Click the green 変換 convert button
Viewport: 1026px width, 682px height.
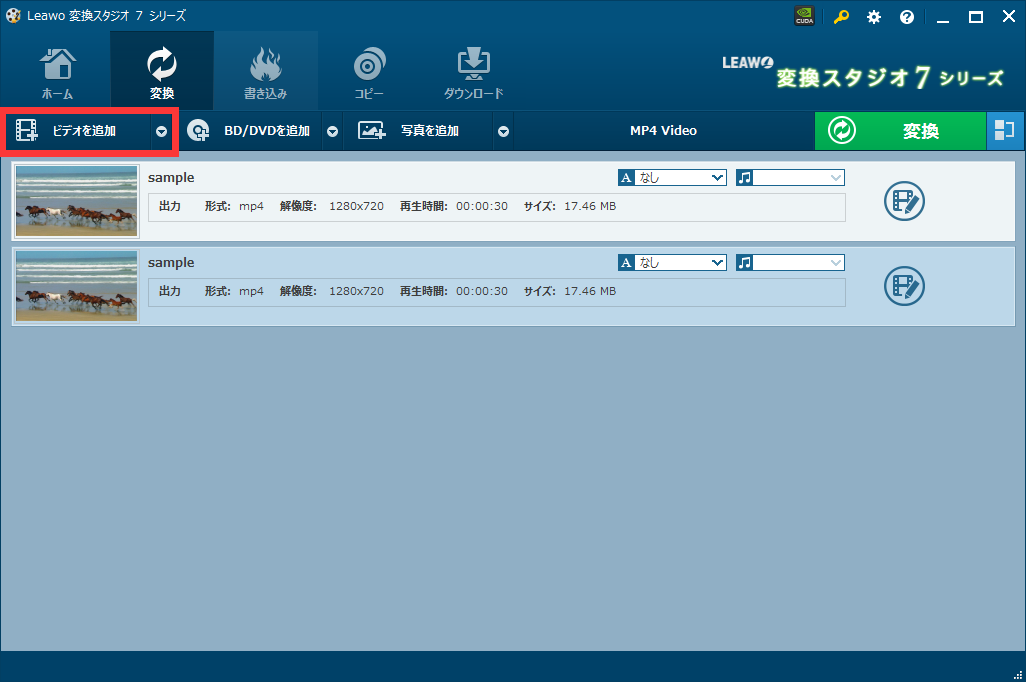(900, 131)
